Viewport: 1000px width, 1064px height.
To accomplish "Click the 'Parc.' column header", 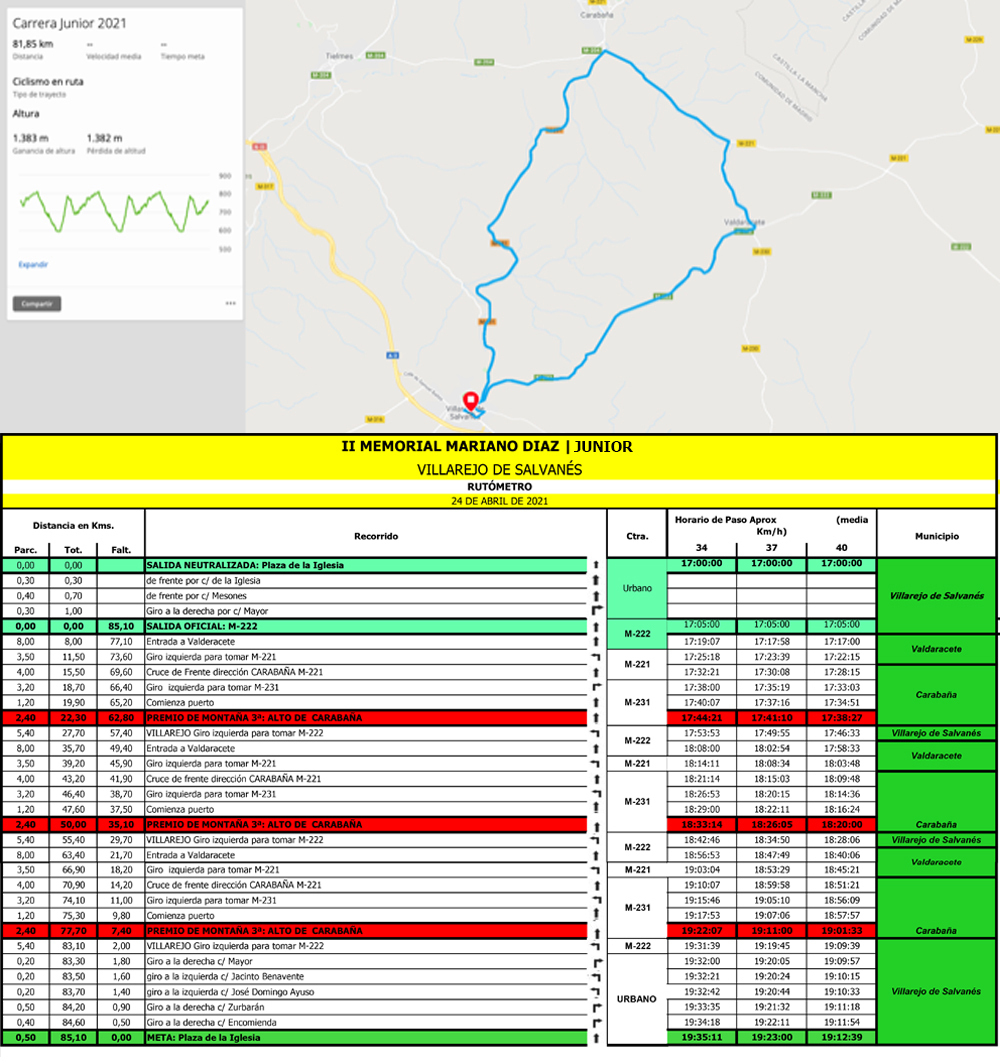I will click(x=25, y=550).
